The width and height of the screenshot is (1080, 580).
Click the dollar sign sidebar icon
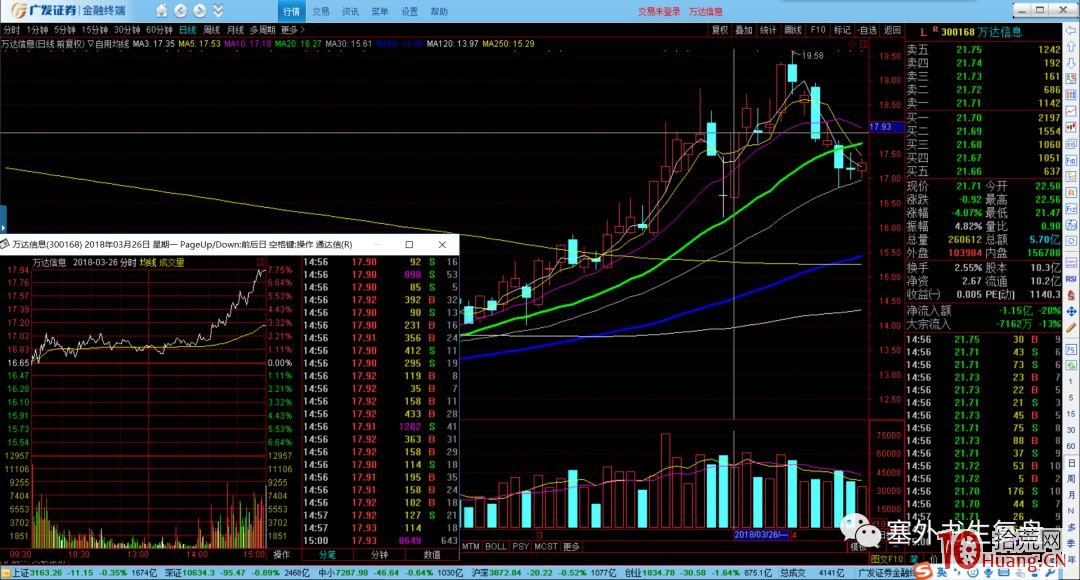point(1072,296)
